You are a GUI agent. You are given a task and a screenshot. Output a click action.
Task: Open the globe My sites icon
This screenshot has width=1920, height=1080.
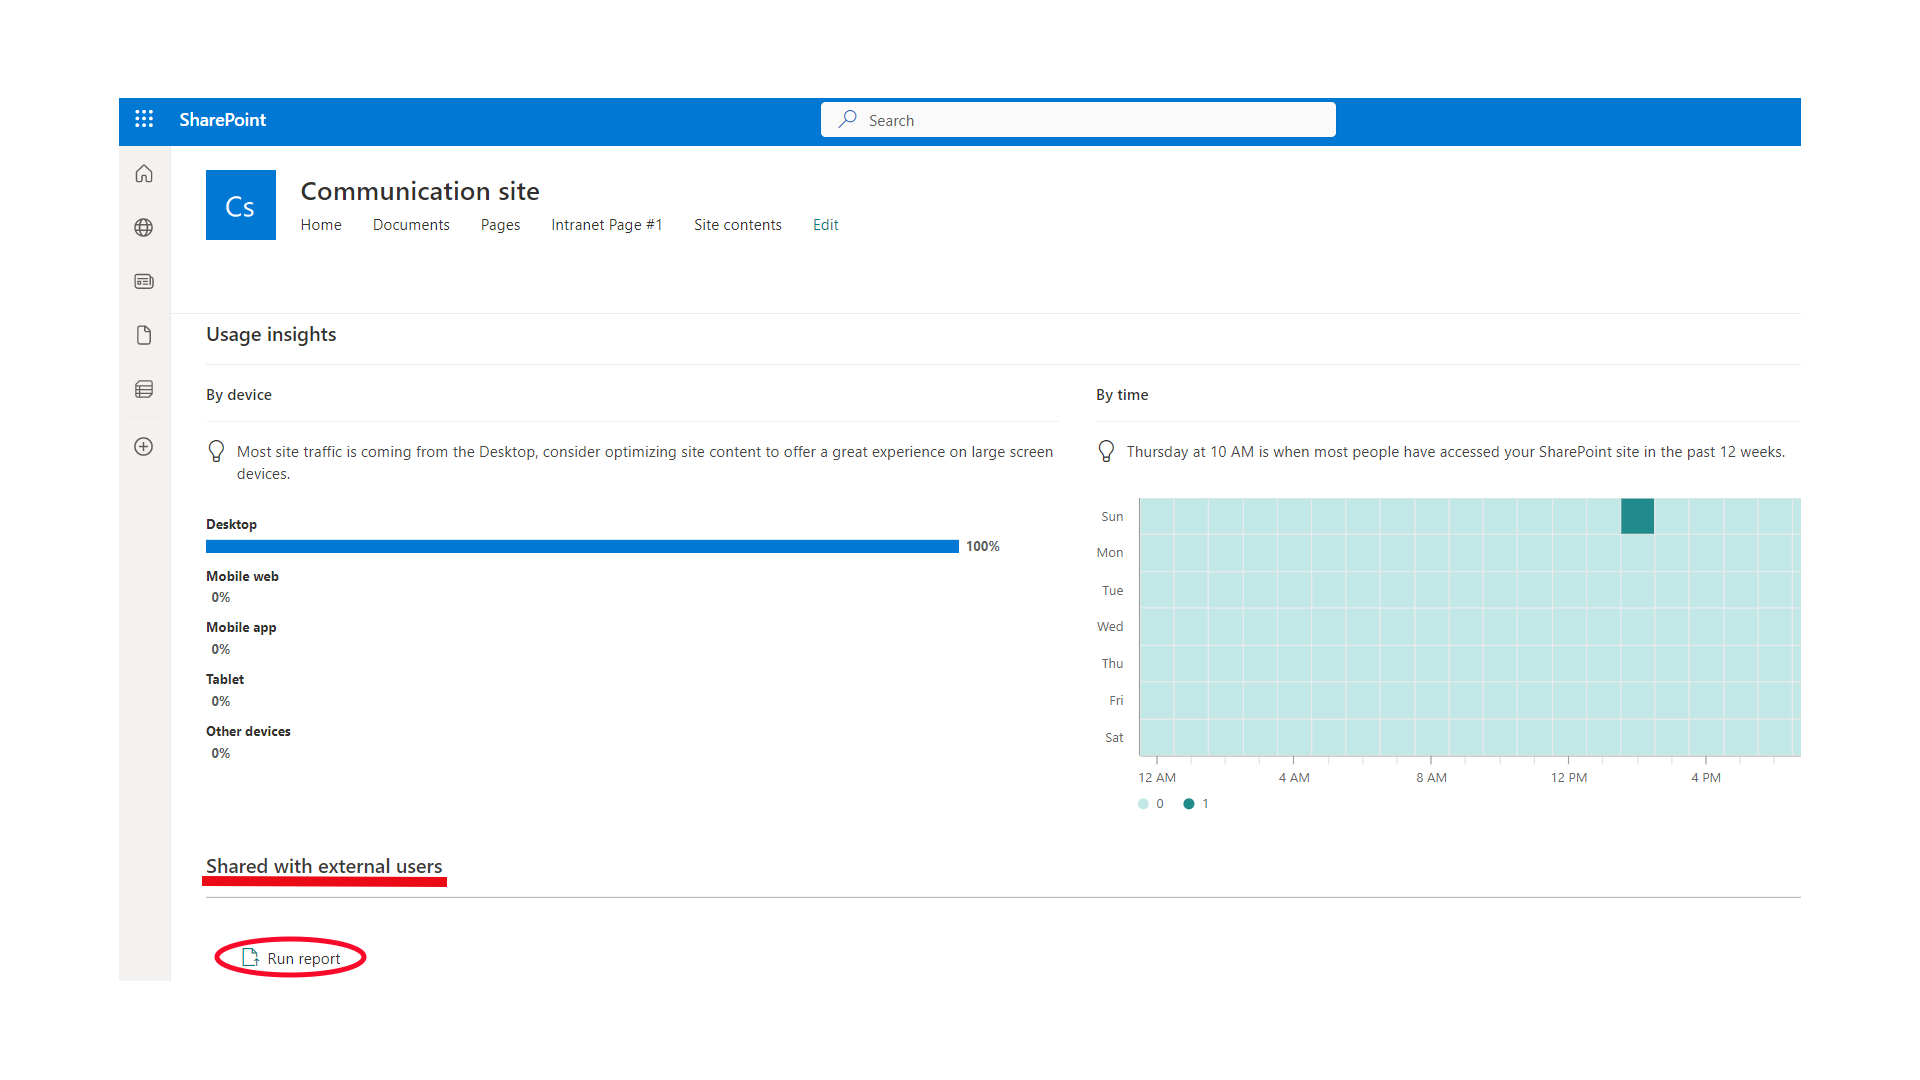point(144,228)
